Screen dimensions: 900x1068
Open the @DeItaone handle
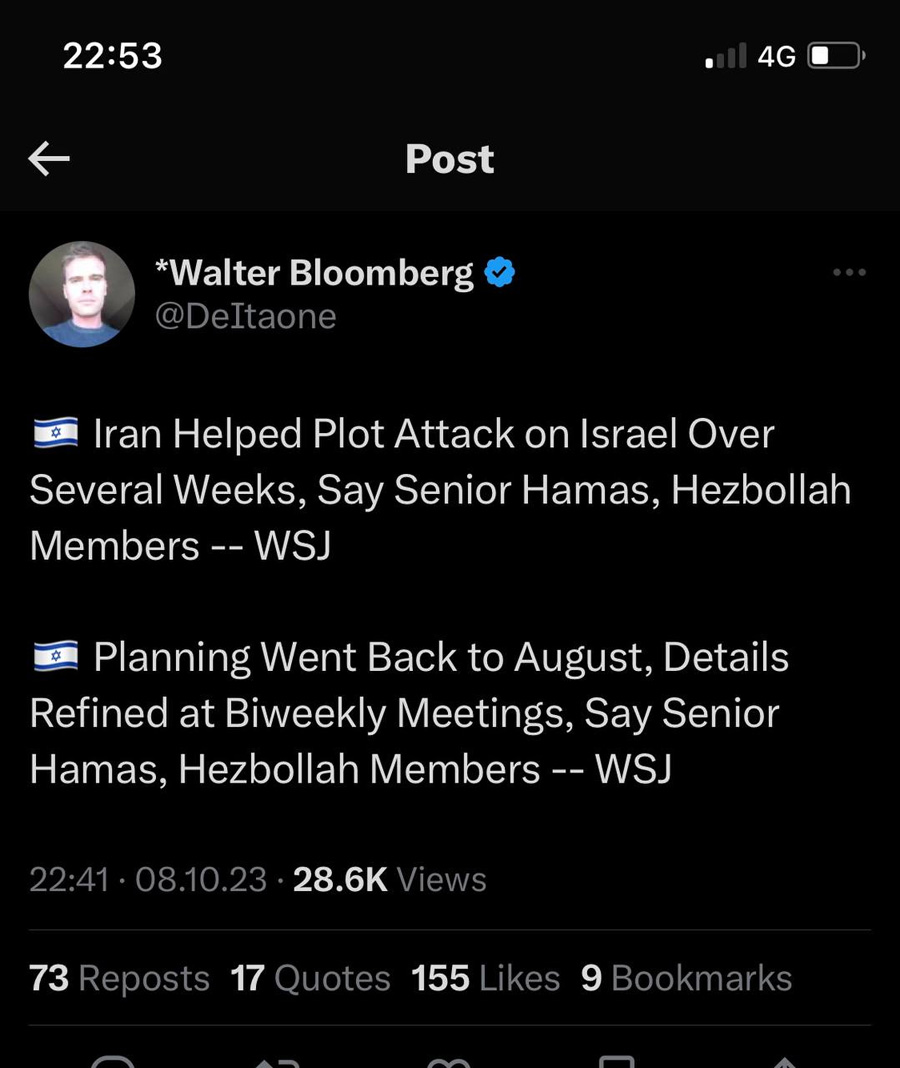[x=245, y=316]
